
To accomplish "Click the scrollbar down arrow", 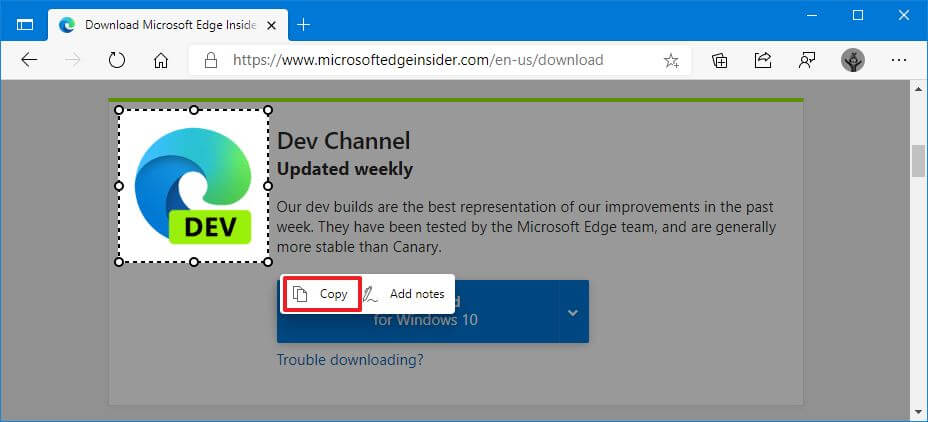I will pos(919,410).
